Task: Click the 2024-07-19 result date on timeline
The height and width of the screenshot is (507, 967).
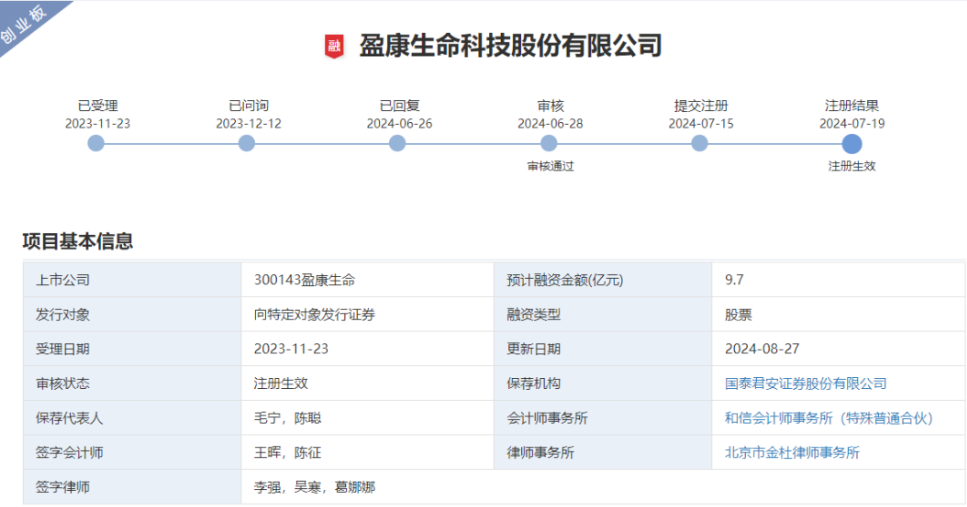Action: coord(852,123)
